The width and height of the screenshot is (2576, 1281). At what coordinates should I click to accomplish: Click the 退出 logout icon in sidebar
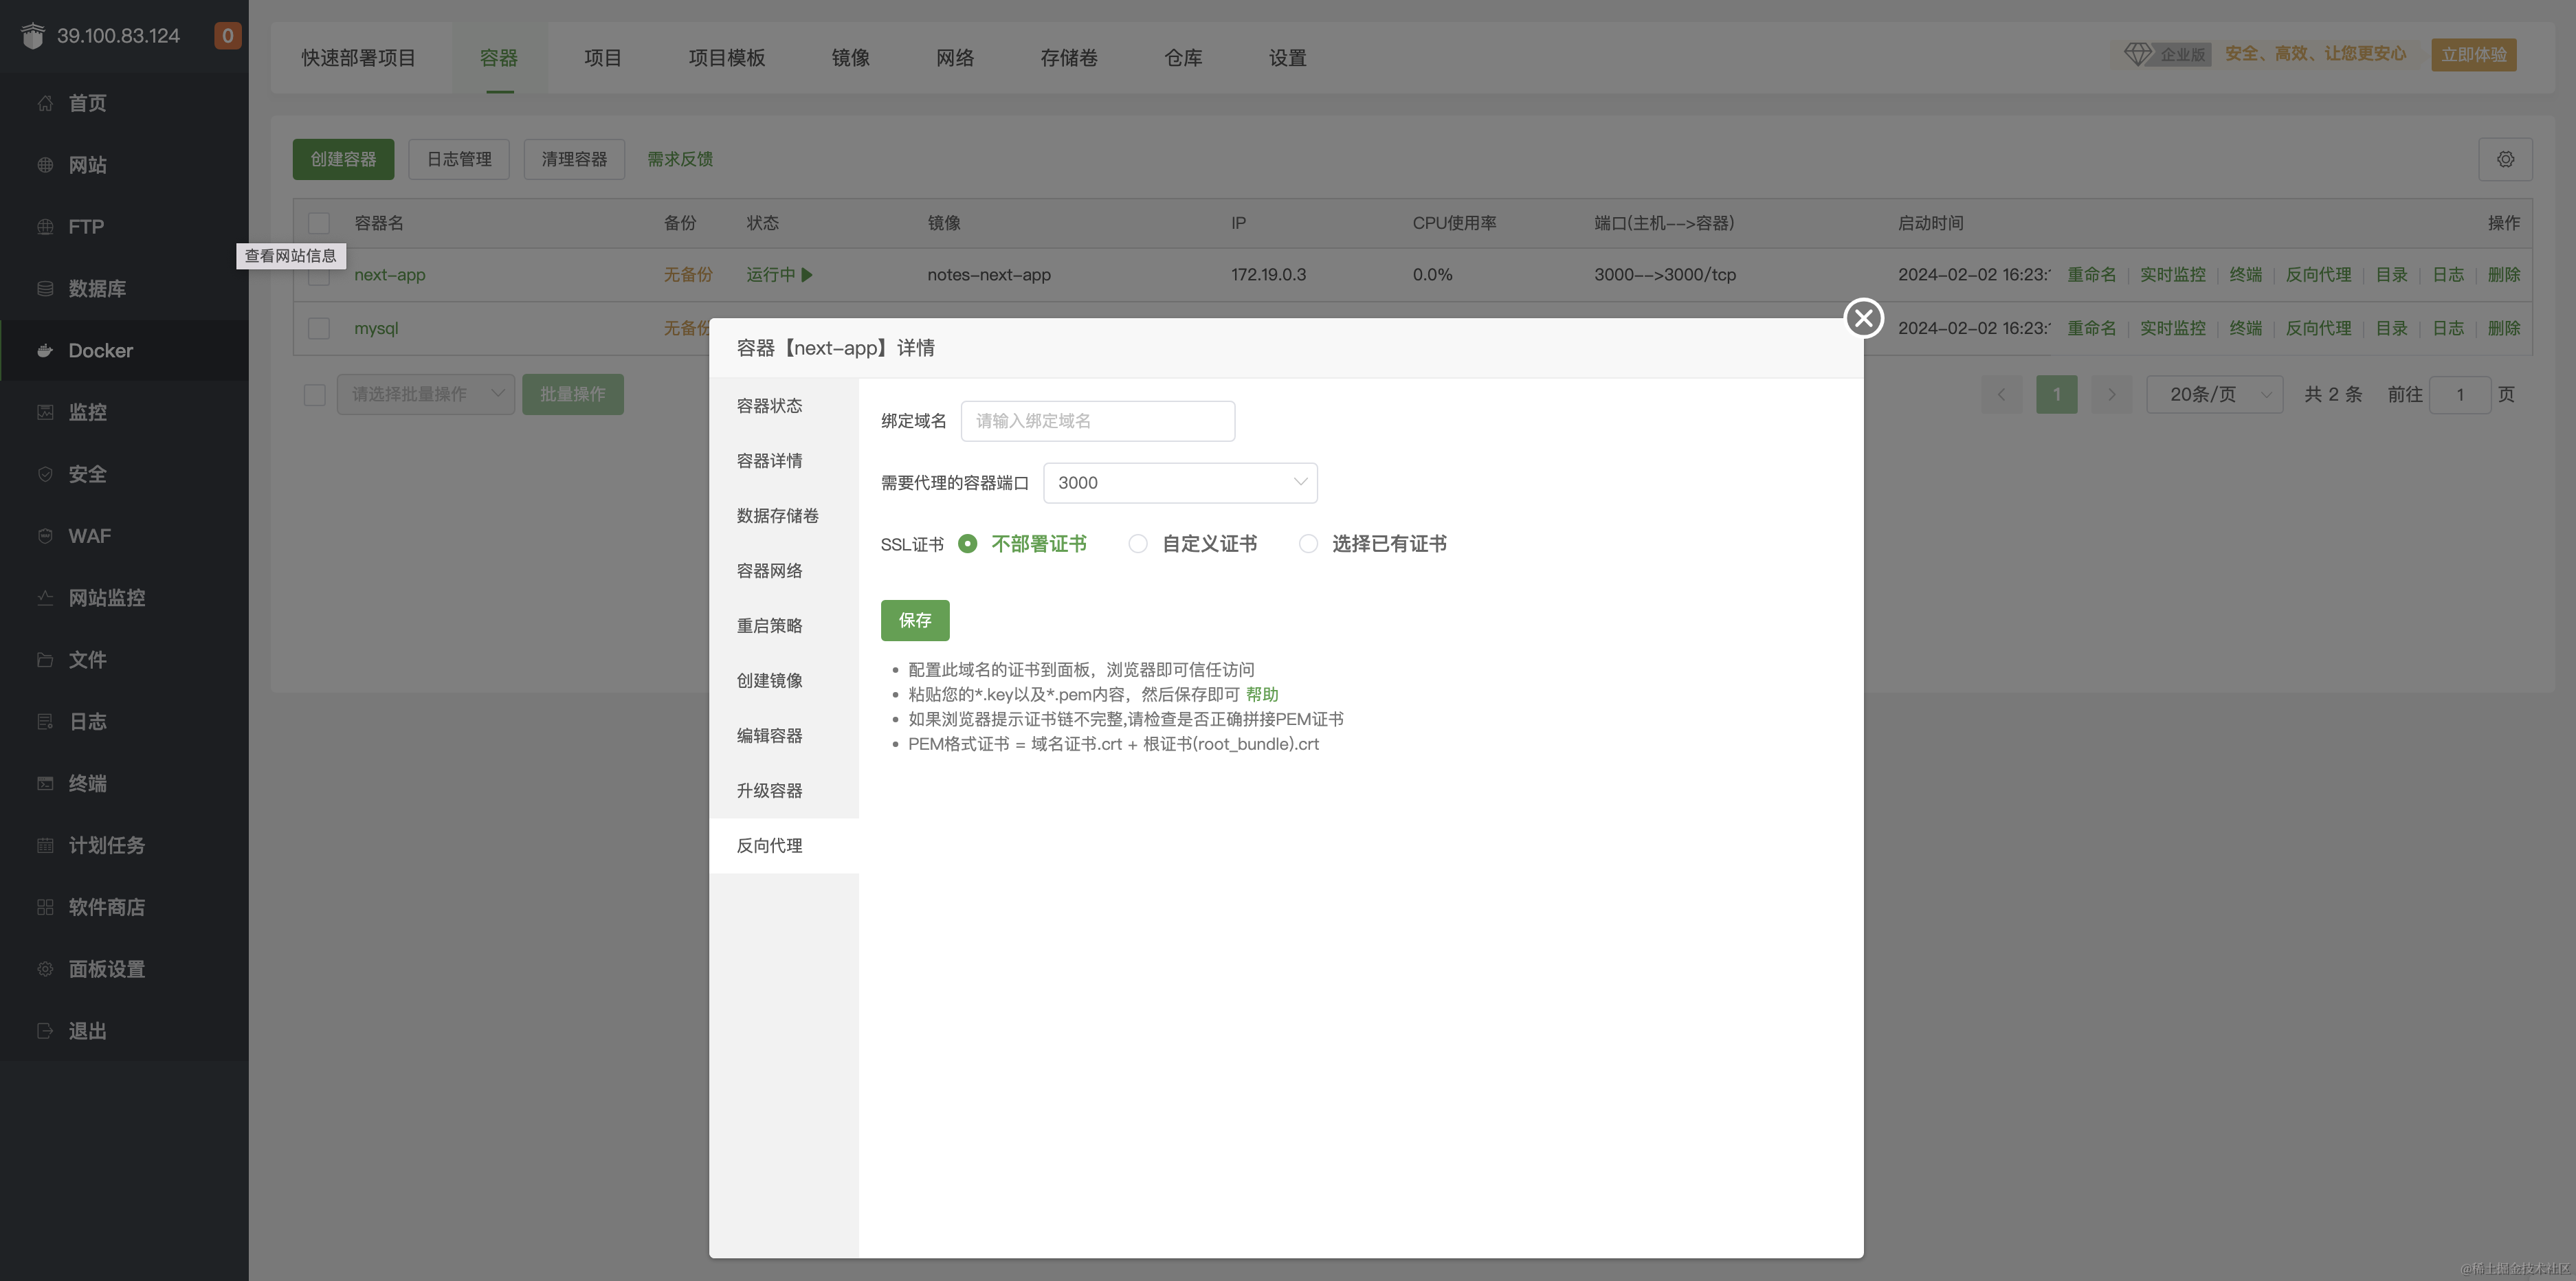tap(44, 1031)
